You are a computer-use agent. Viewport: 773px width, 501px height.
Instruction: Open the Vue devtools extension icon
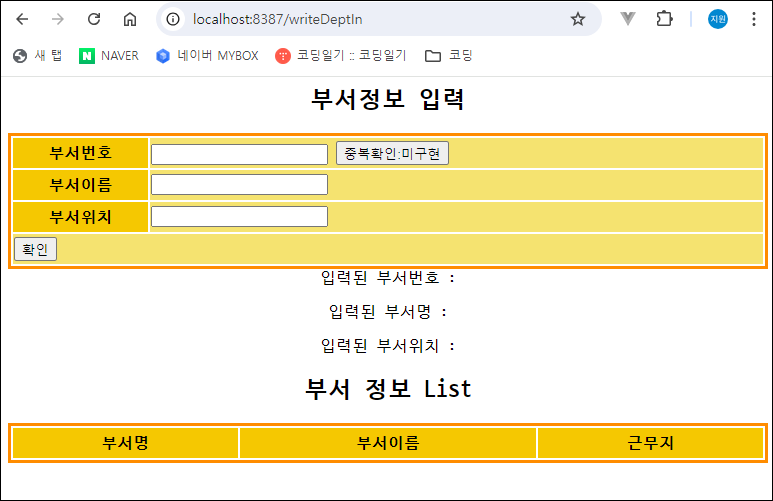[x=628, y=19]
